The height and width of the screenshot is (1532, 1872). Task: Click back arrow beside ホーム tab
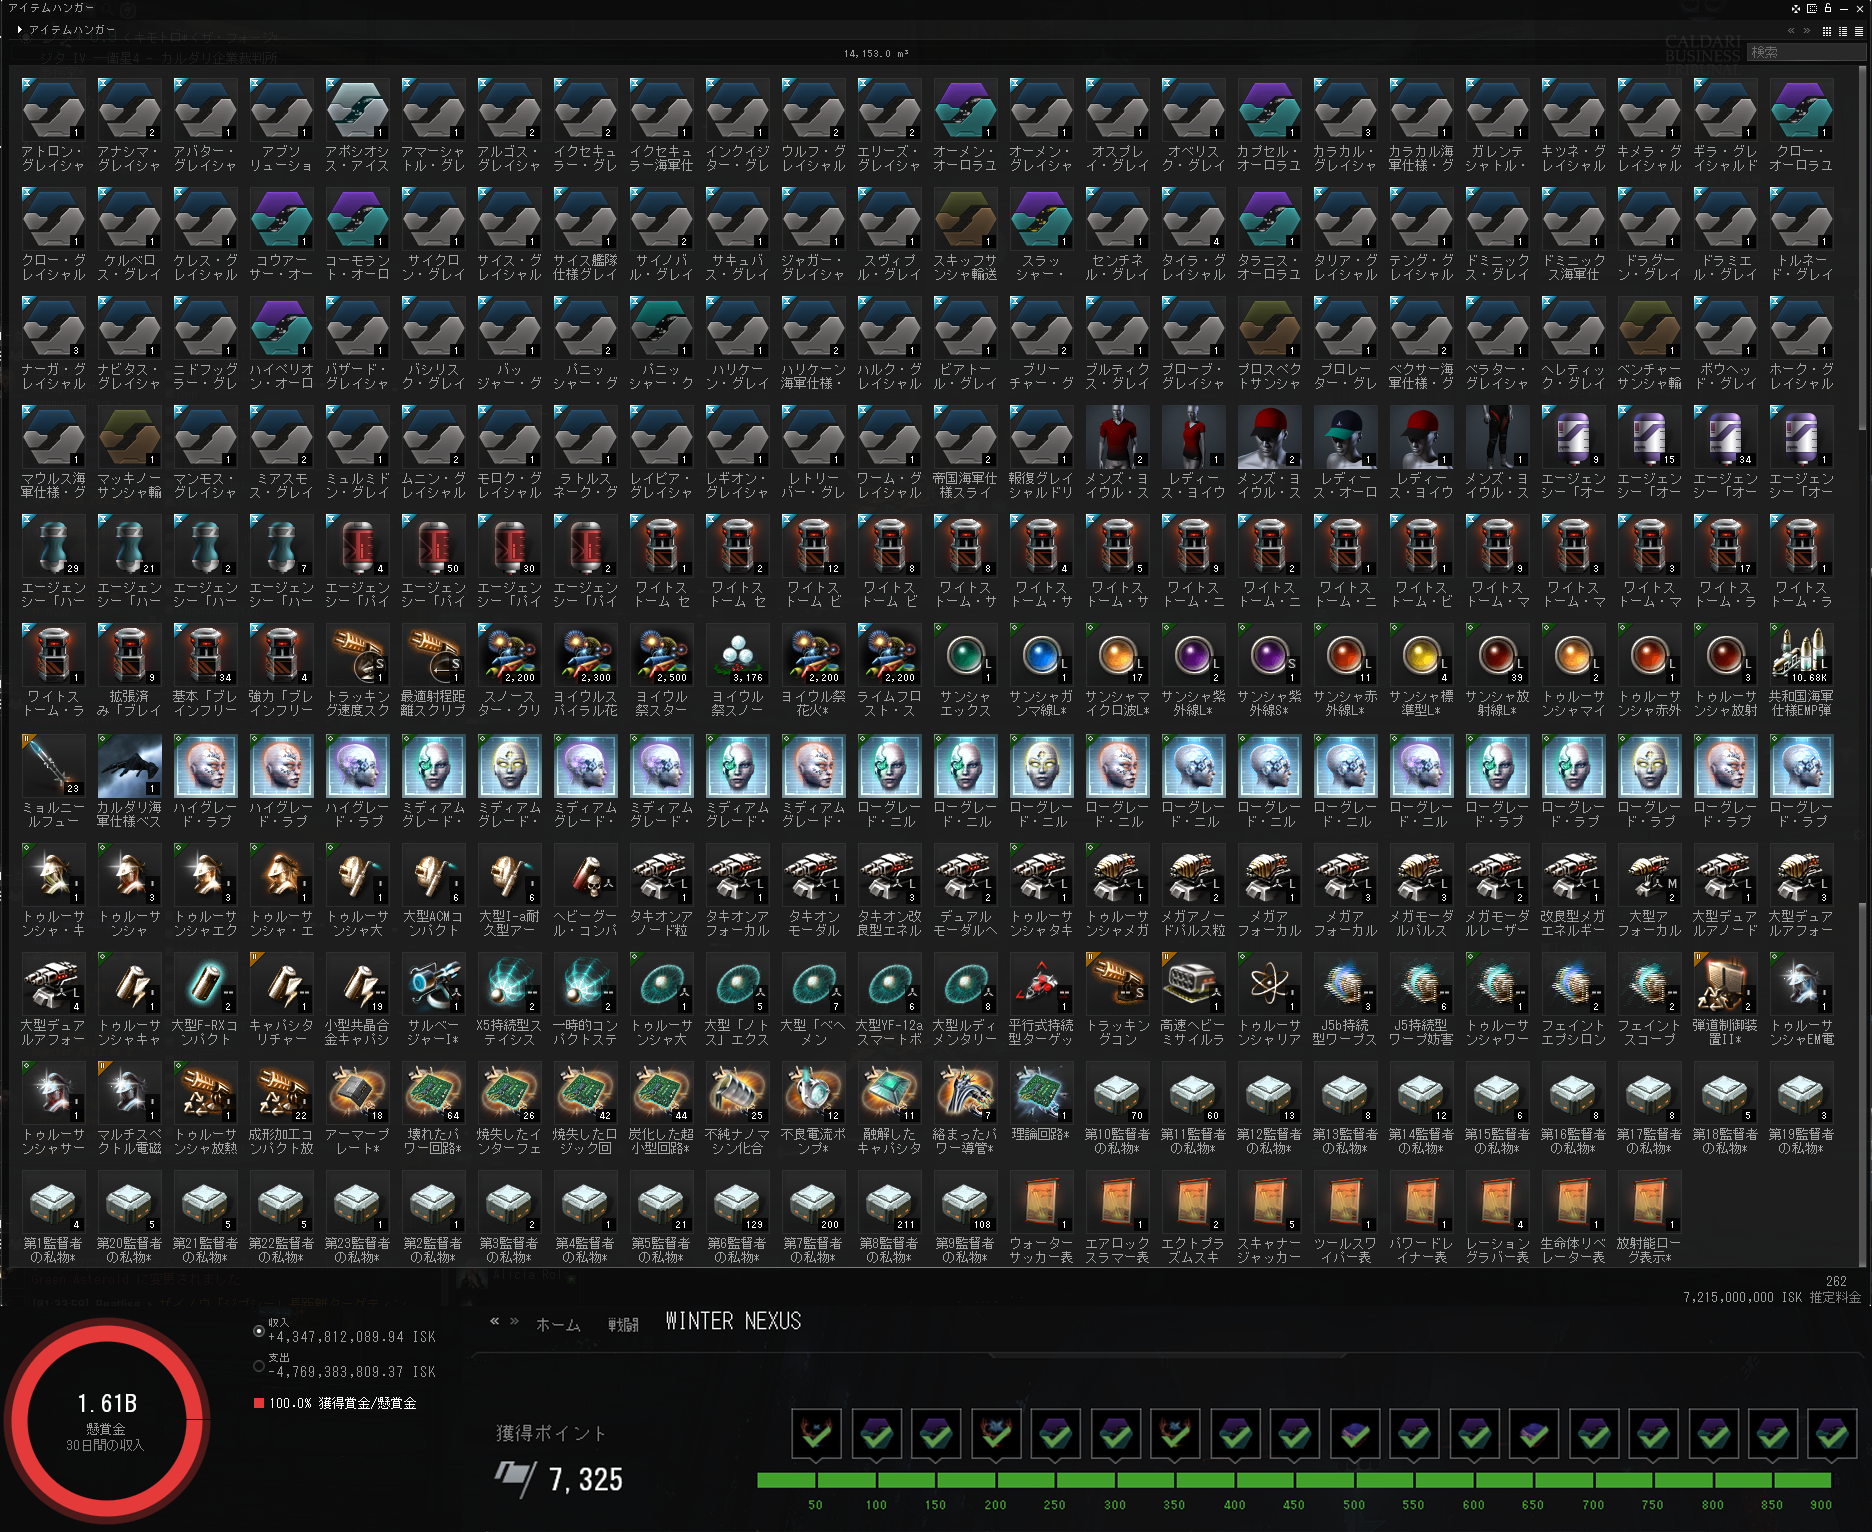(x=495, y=1322)
